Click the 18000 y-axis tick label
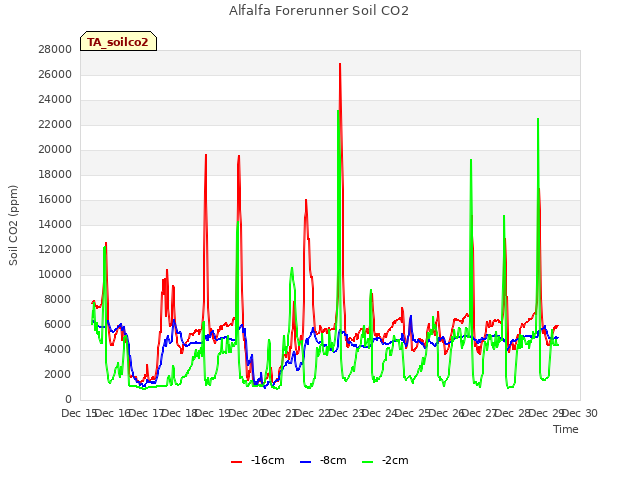The image size is (640, 480). pyautogui.click(x=55, y=174)
